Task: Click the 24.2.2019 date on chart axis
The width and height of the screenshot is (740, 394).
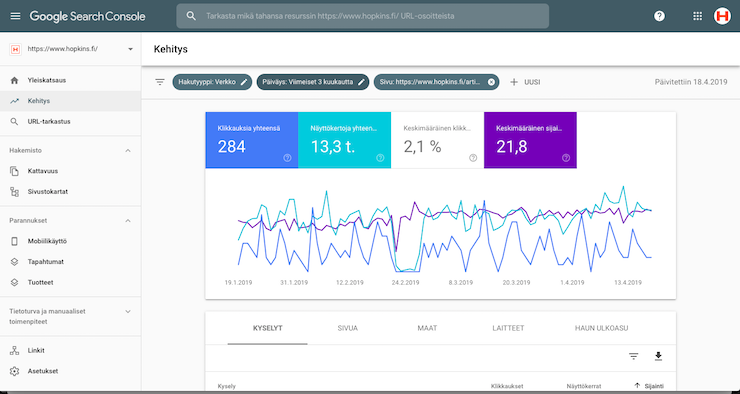Action: click(x=405, y=283)
